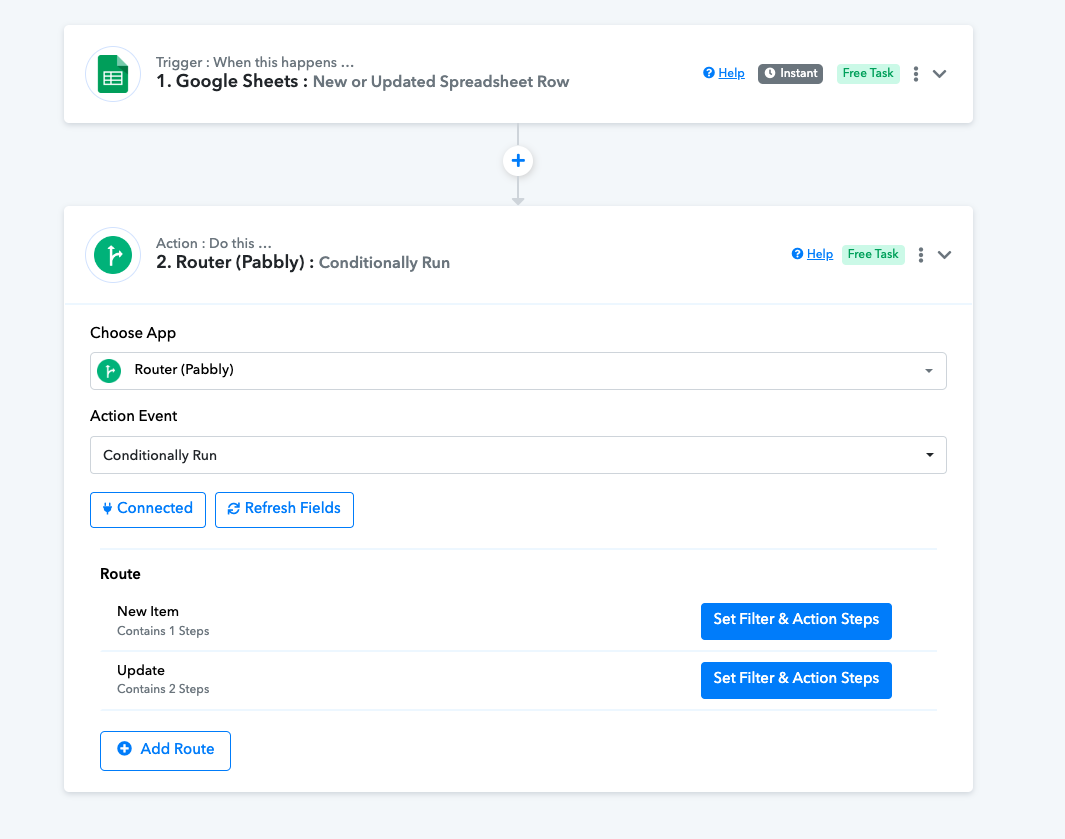Expand the Google Sheets trigger step chevron
This screenshot has width=1065, height=839.
(939, 73)
